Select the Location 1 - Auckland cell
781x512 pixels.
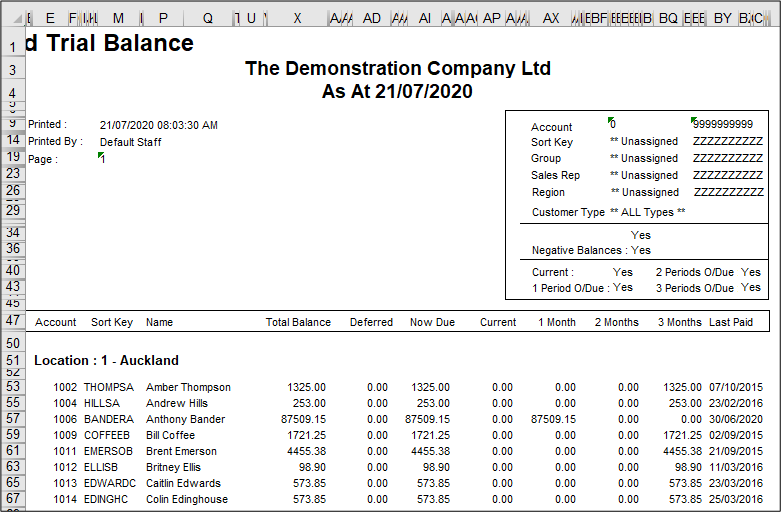pyautogui.click(x=106, y=361)
